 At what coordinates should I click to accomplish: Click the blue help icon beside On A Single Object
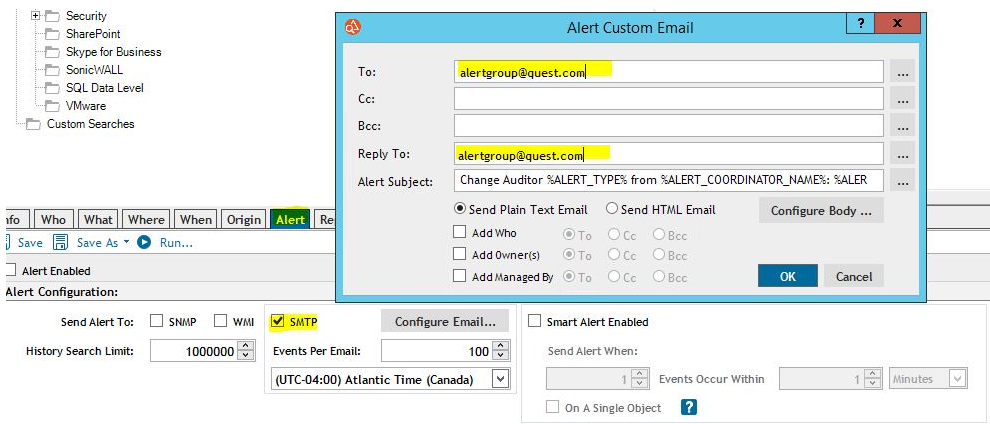click(689, 407)
